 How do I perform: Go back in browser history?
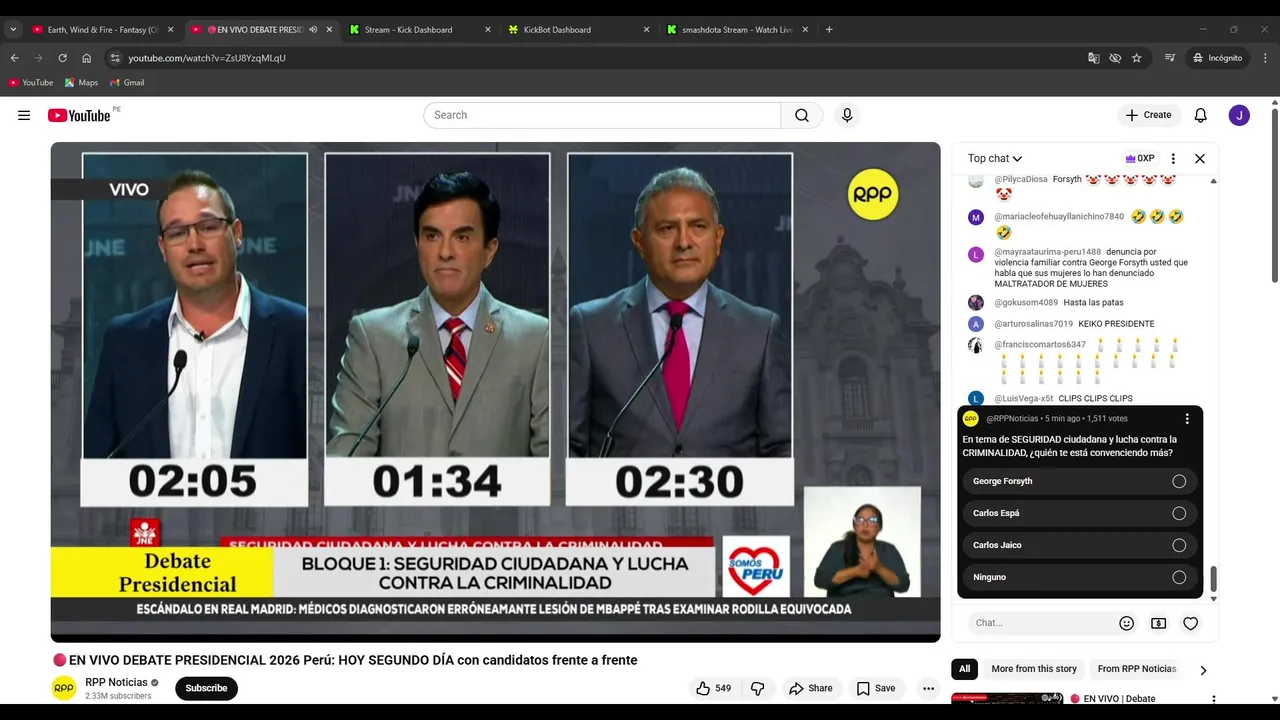point(14,58)
